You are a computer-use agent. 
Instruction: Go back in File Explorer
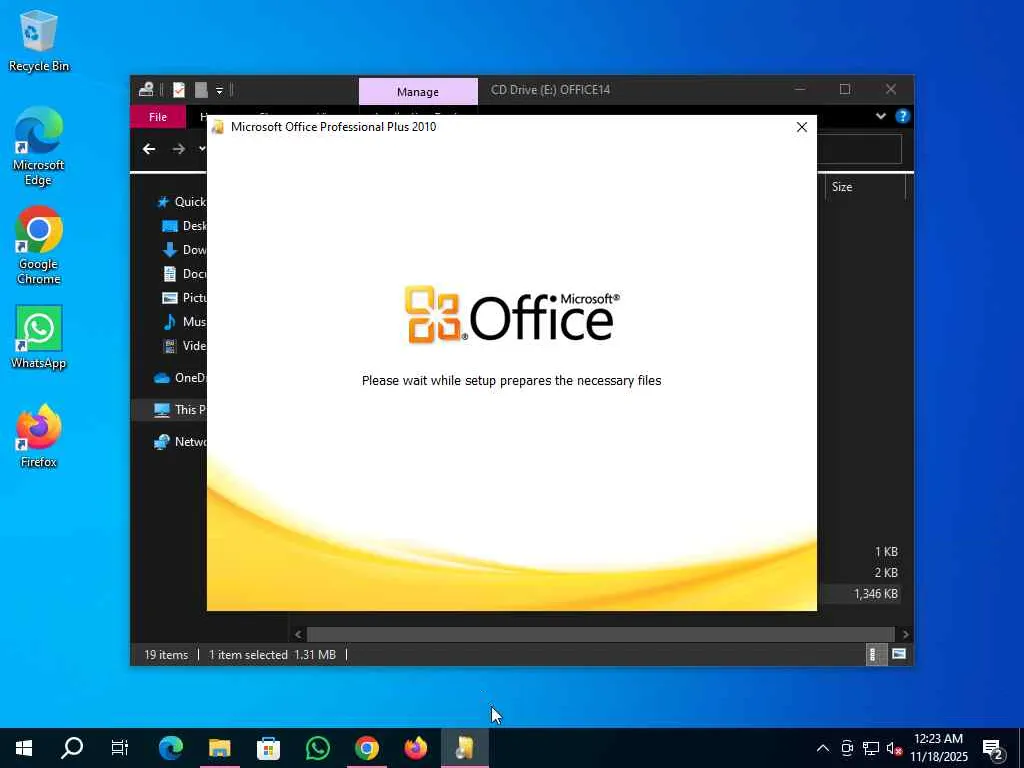pyautogui.click(x=149, y=150)
